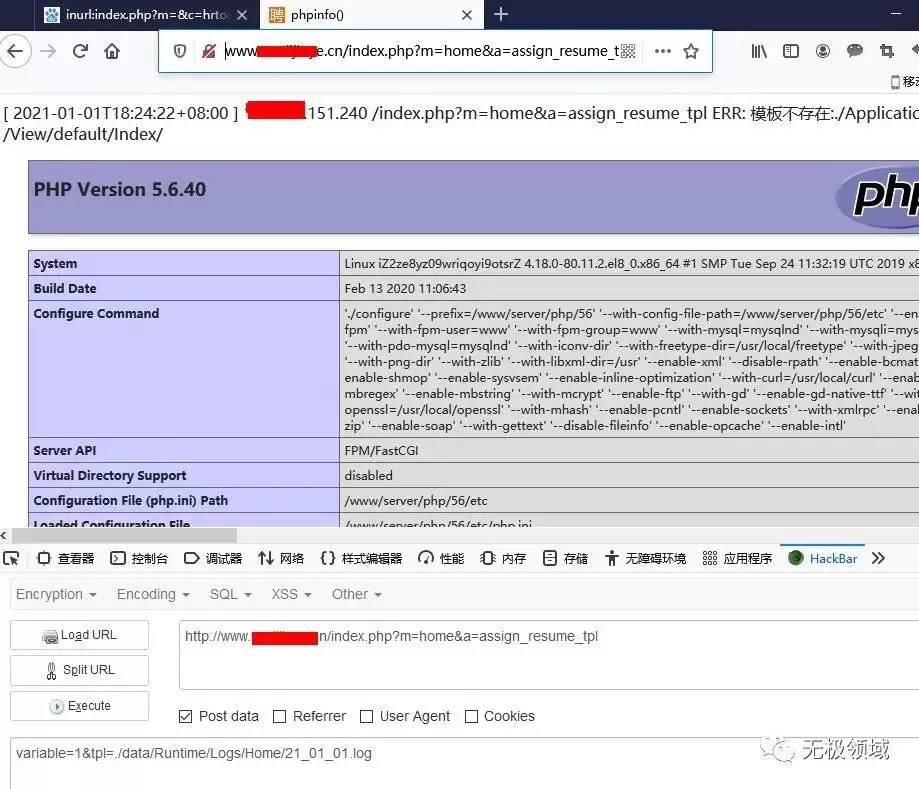
Task: Expand the Encryption dropdown in HackBar
Action: coord(56,594)
